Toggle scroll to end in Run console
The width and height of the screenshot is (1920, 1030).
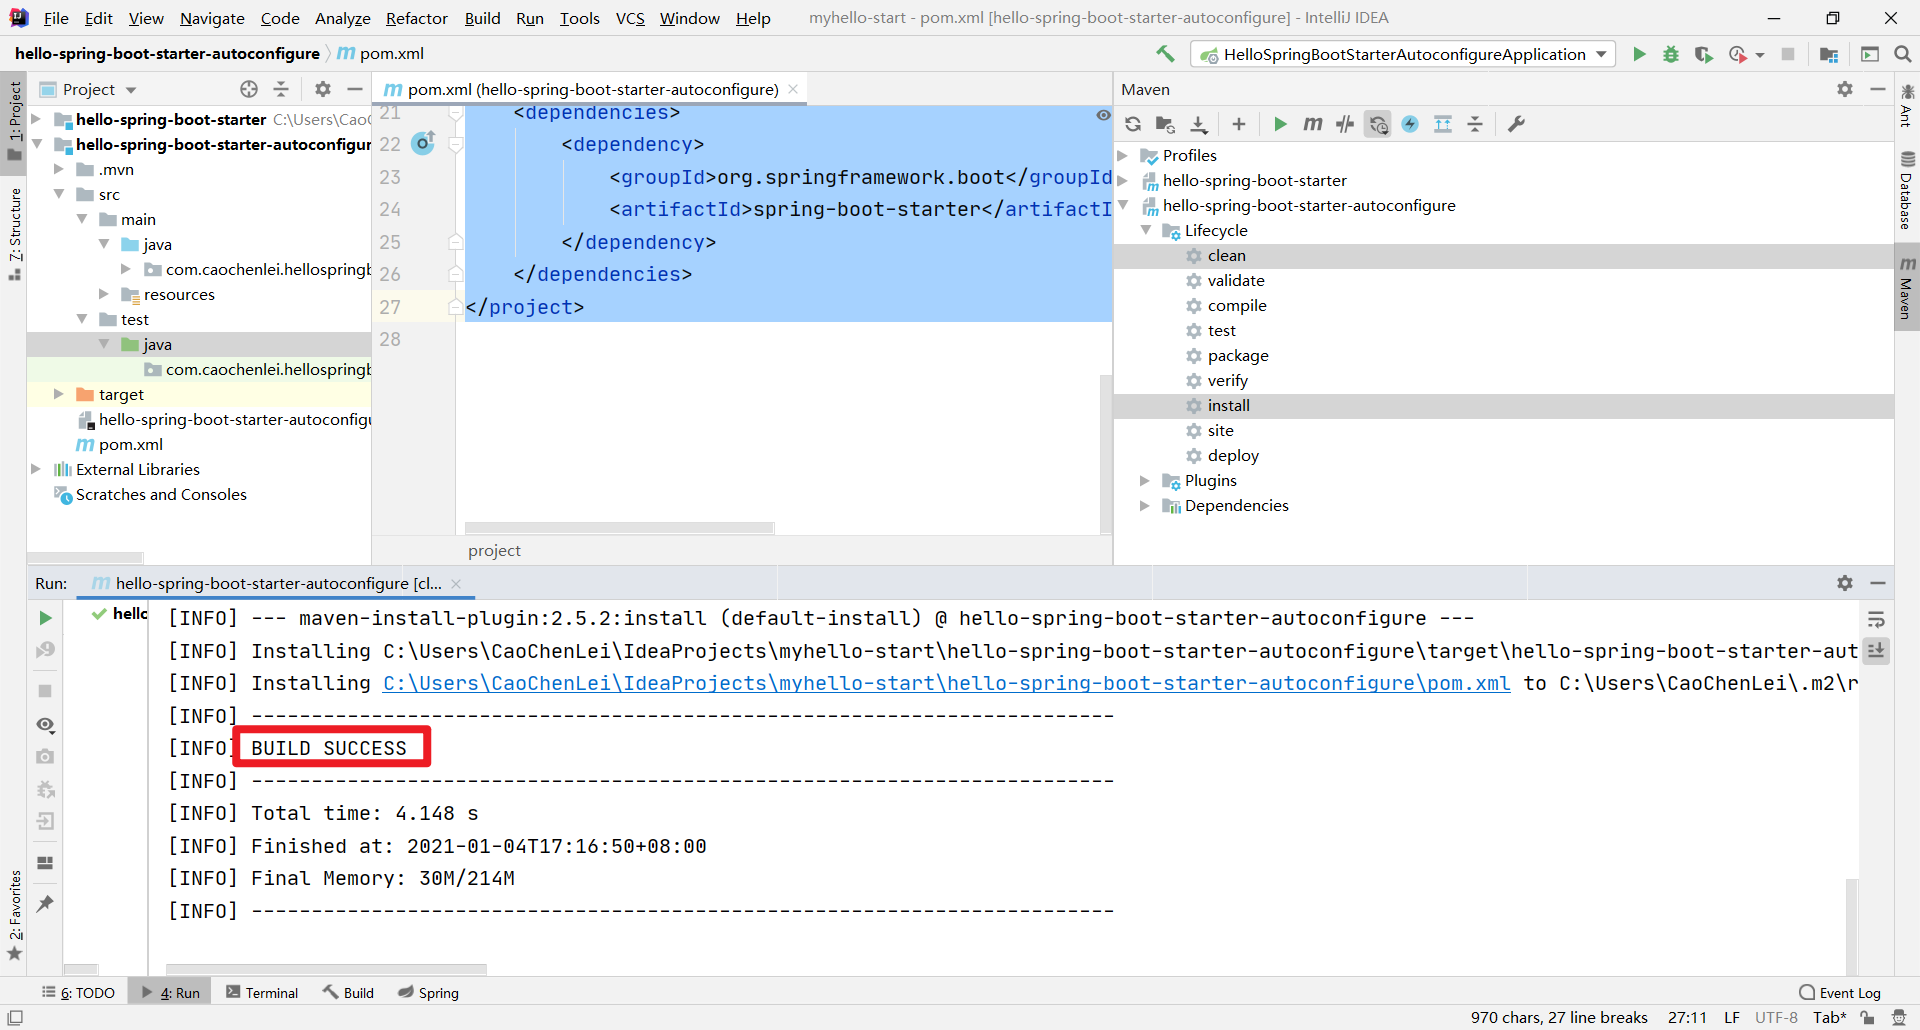point(1877,651)
